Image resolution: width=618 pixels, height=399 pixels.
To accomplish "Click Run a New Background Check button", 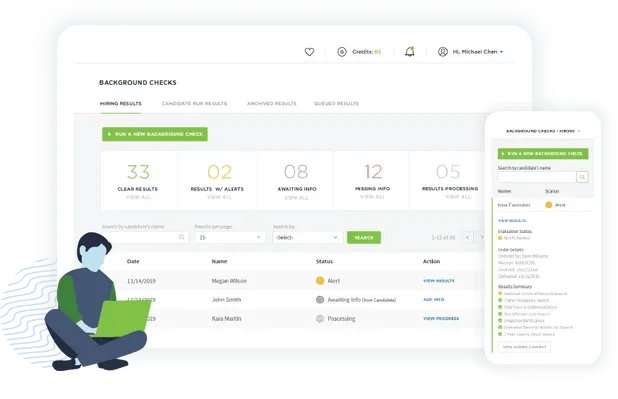I will [x=155, y=134].
